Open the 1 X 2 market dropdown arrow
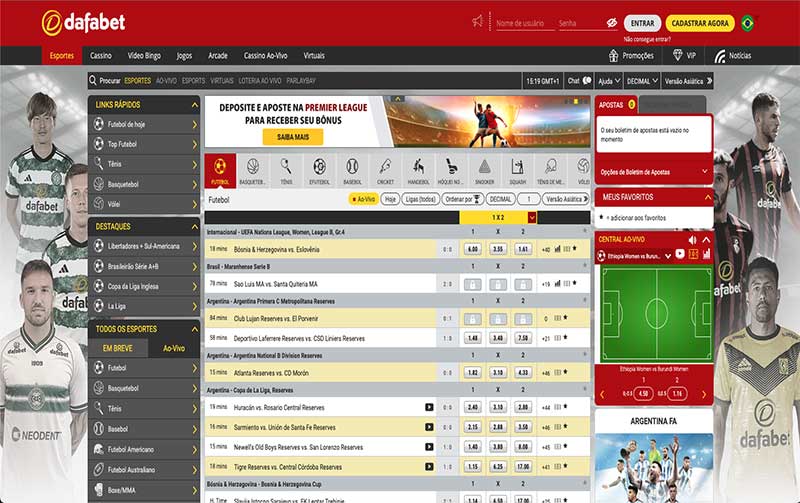Viewport: 800px width, 503px height. click(x=532, y=217)
